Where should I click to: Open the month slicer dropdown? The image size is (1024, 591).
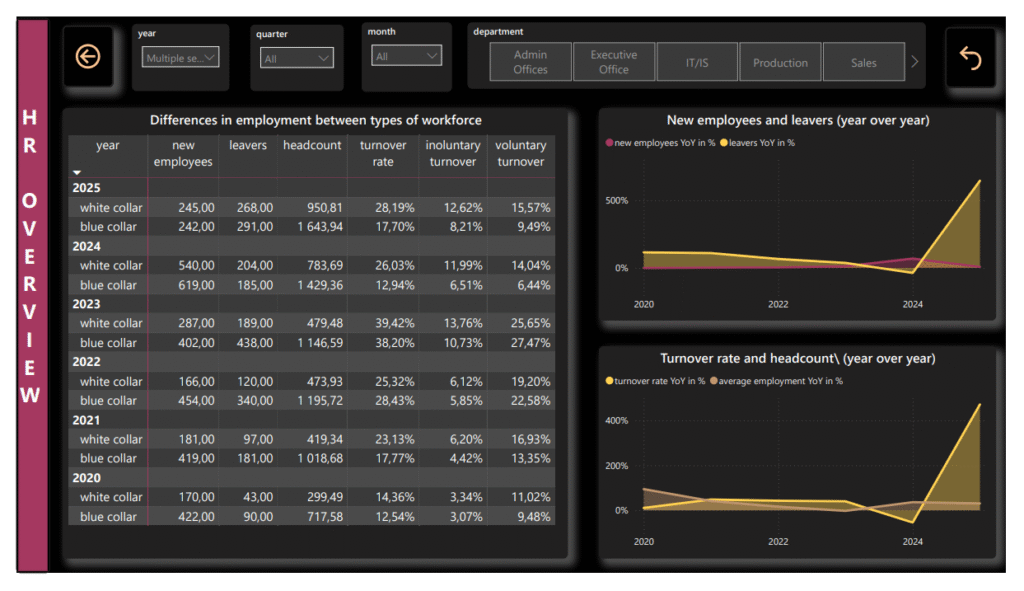[430, 58]
